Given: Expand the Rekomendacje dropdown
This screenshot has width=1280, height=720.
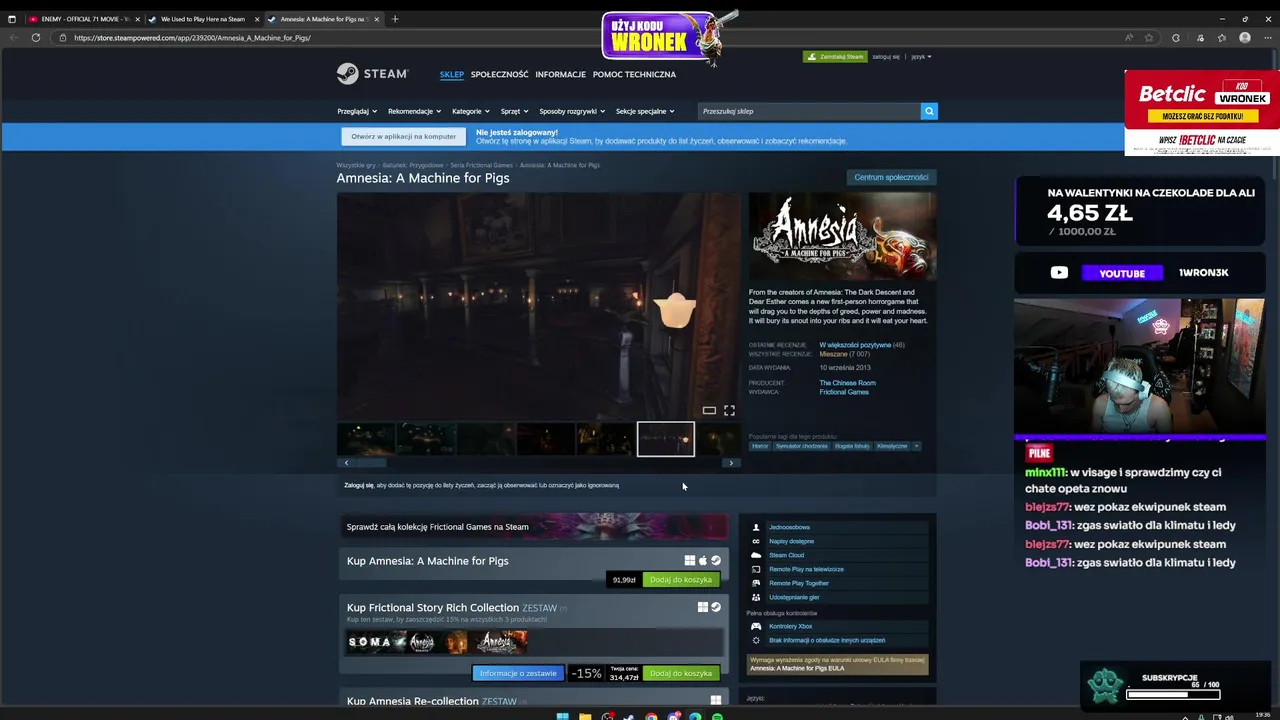Looking at the screenshot, I should (414, 111).
